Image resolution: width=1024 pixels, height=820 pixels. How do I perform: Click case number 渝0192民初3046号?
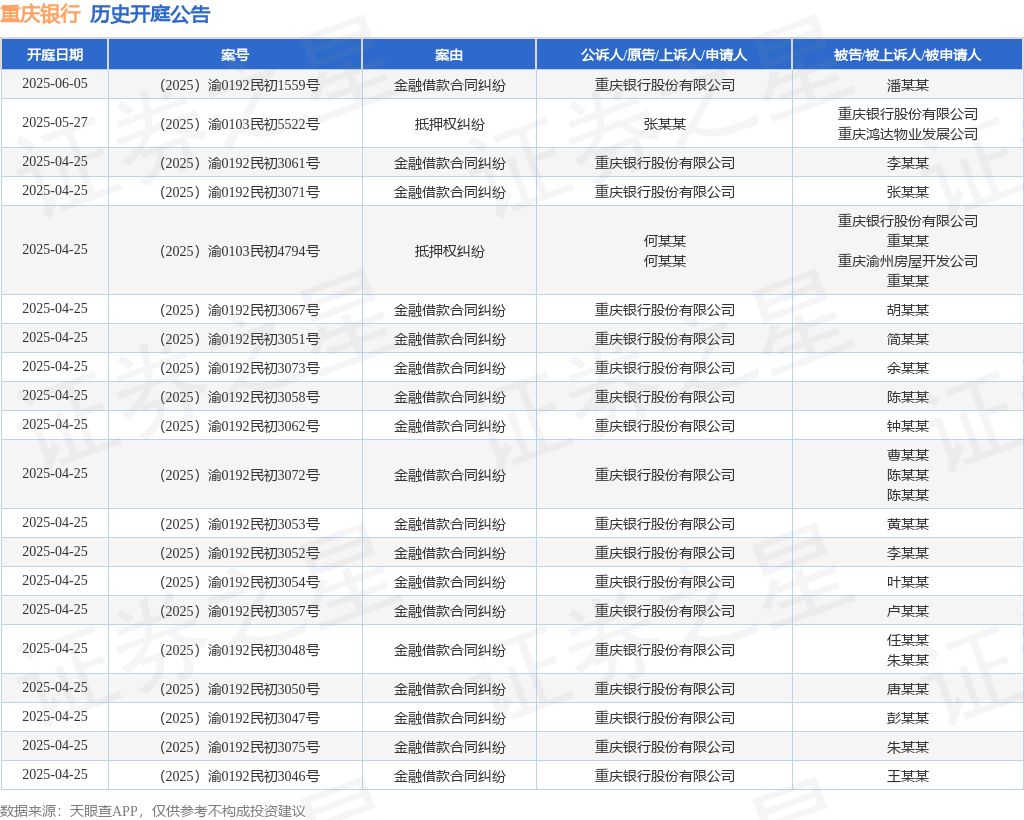point(264,776)
